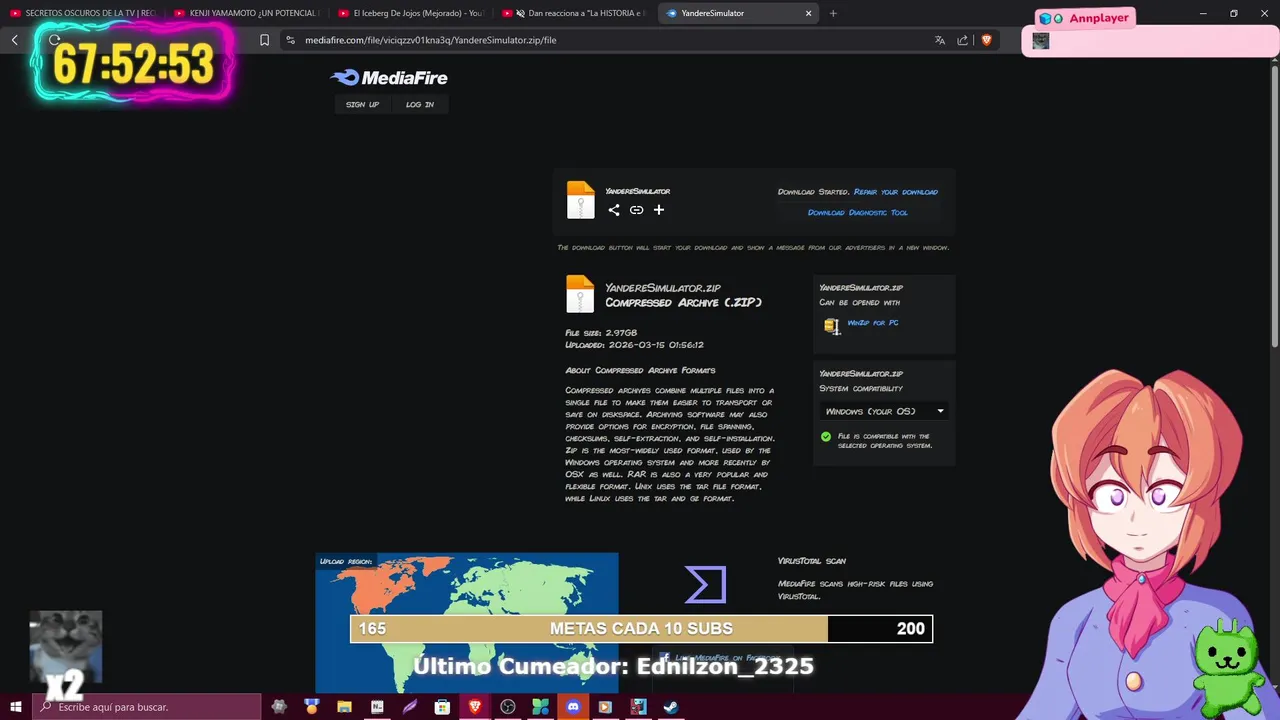The image size is (1280, 720).
Task: Open Brave Shields lion icon
Action: pyautogui.click(x=986, y=40)
